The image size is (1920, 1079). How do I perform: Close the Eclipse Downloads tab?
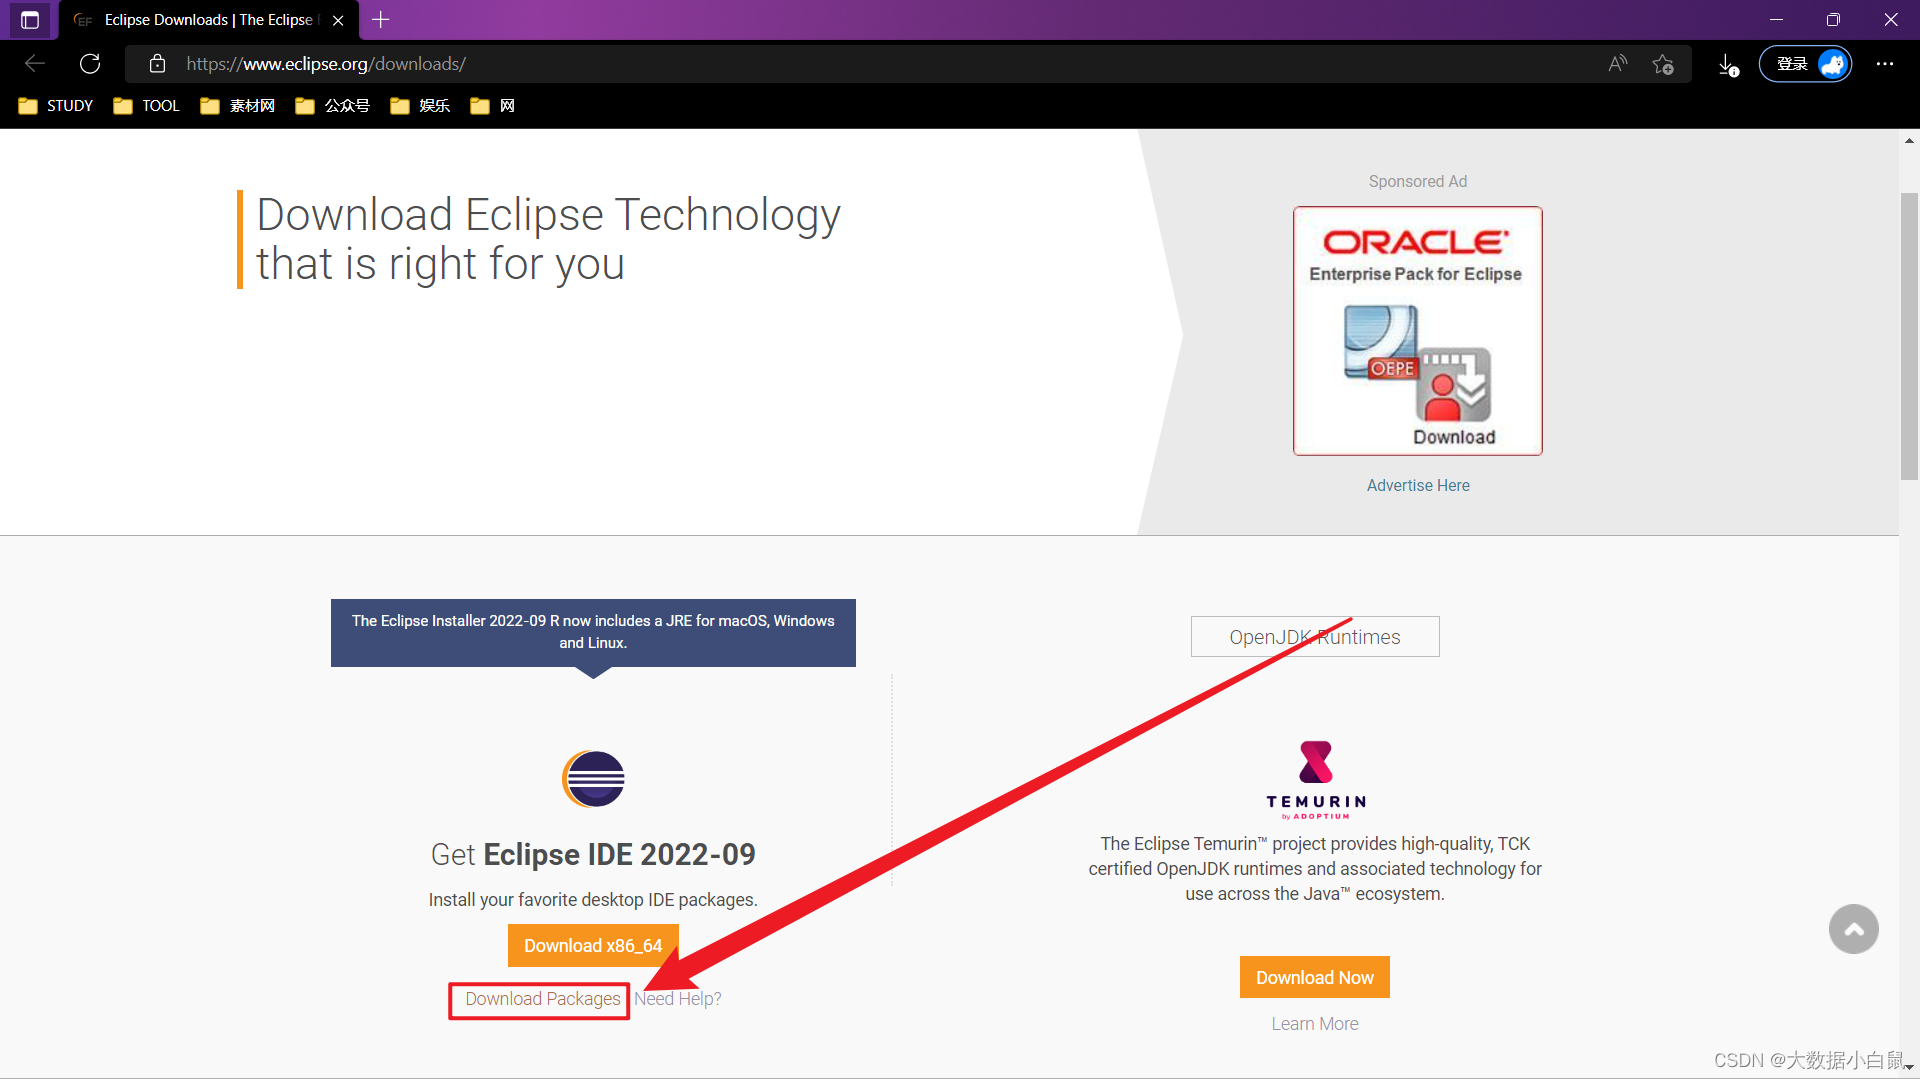coord(338,20)
